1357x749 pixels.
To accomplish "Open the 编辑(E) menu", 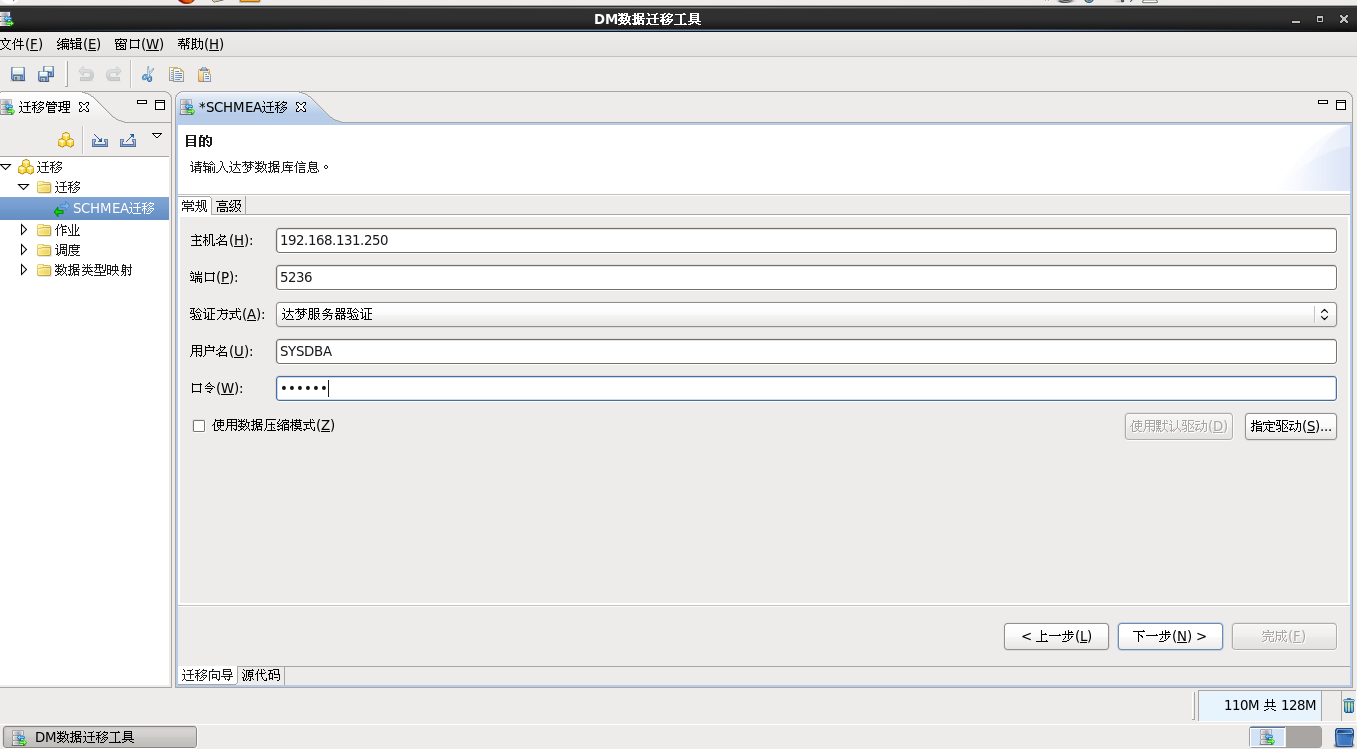I will (79, 44).
